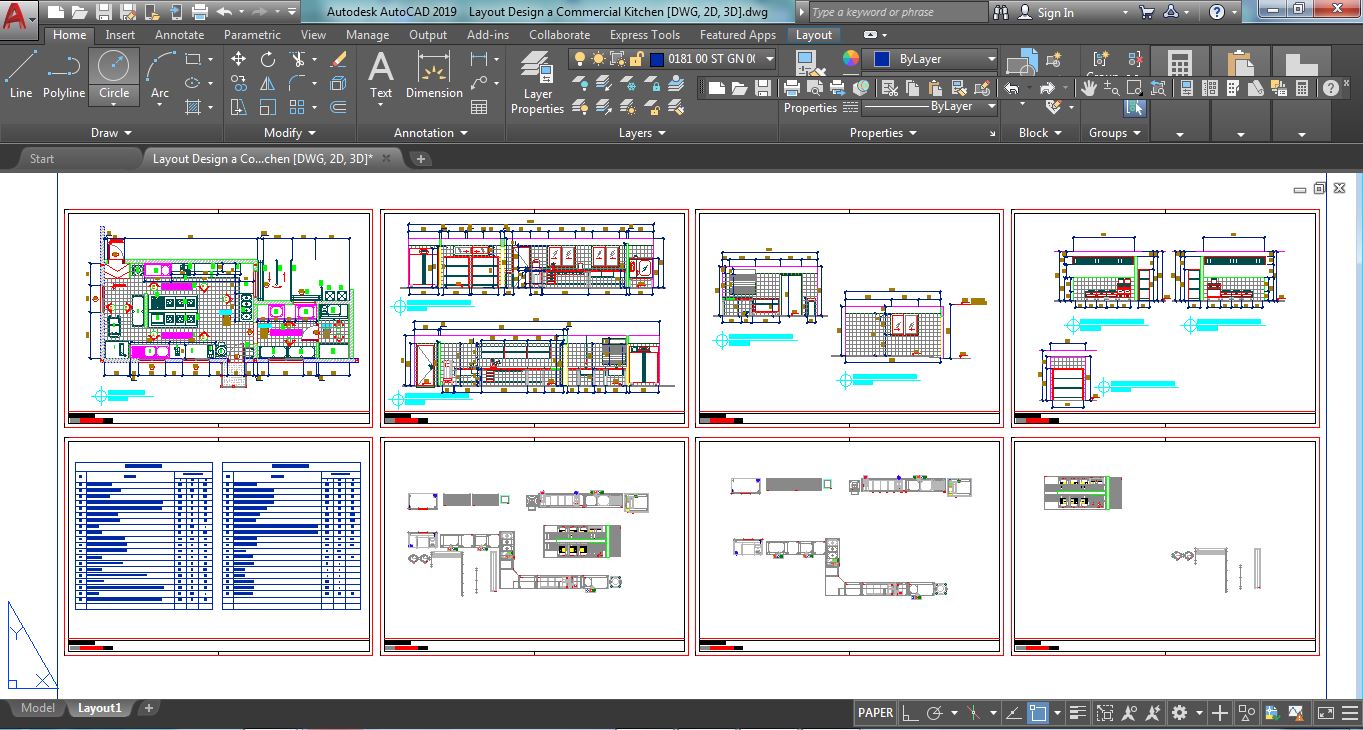Select the Line draw tool
The image size is (1363, 730).
click(x=21, y=76)
